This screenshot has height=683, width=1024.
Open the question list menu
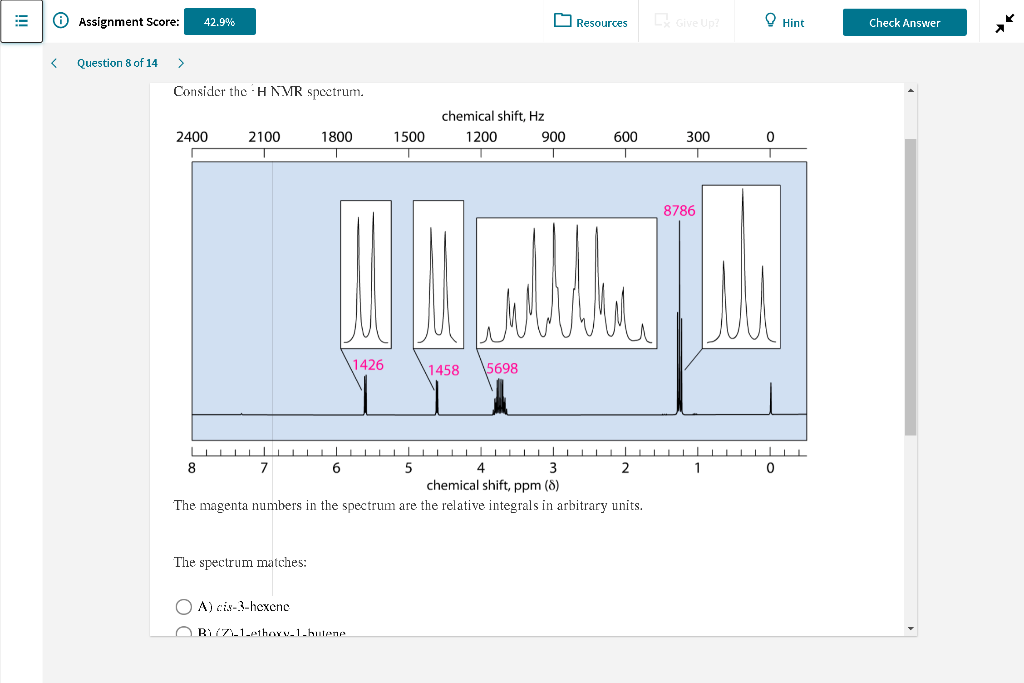pos(22,22)
